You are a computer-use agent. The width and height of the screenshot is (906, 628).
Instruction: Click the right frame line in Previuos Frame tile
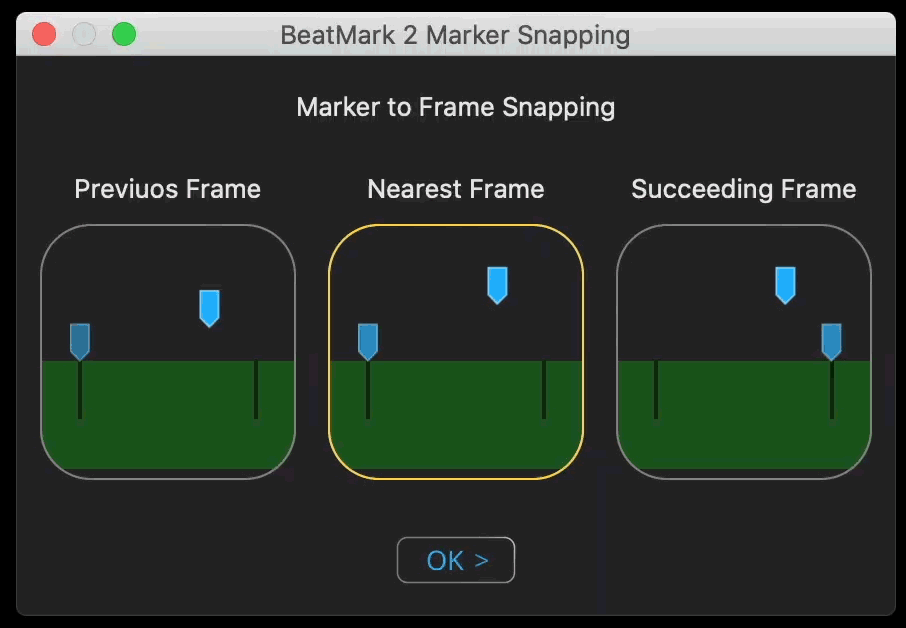click(x=256, y=390)
